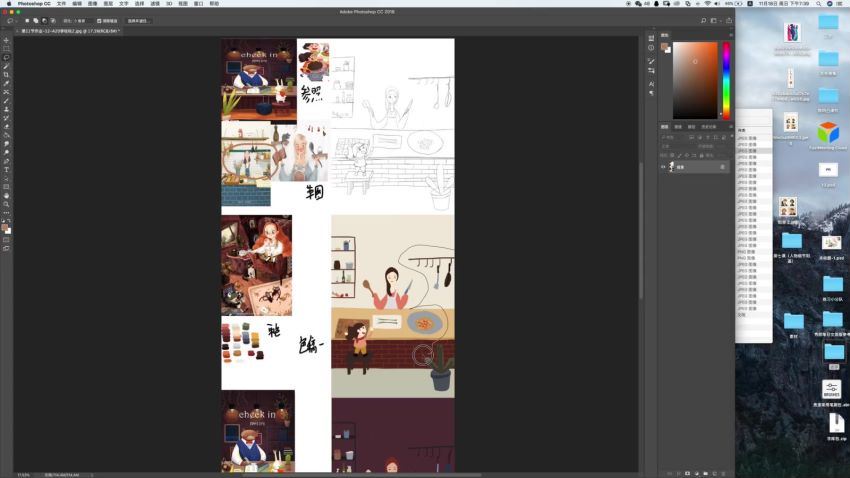Select the Smudge tool
The image size is (850, 478).
click(7, 144)
